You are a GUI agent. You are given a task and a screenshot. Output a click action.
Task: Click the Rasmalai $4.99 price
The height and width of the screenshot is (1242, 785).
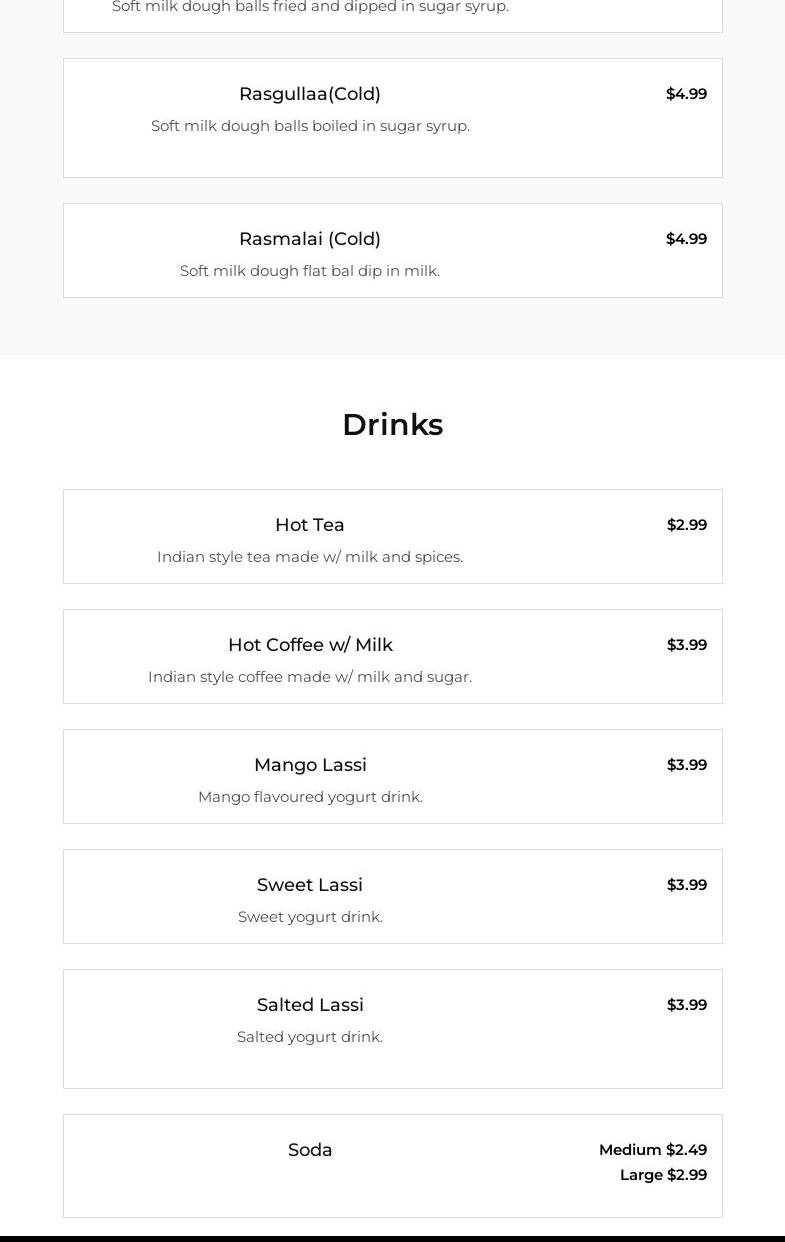click(x=686, y=239)
